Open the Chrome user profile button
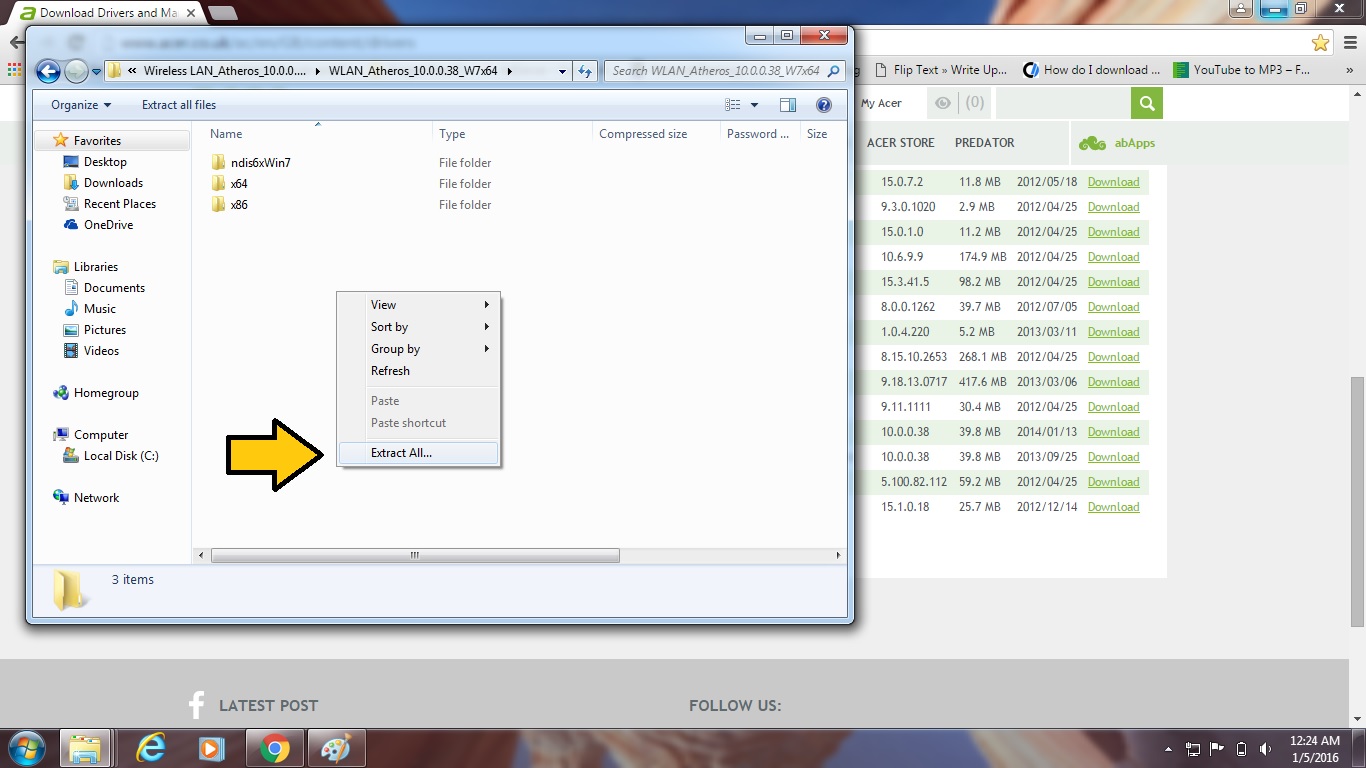The height and width of the screenshot is (768, 1366). (x=1241, y=9)
